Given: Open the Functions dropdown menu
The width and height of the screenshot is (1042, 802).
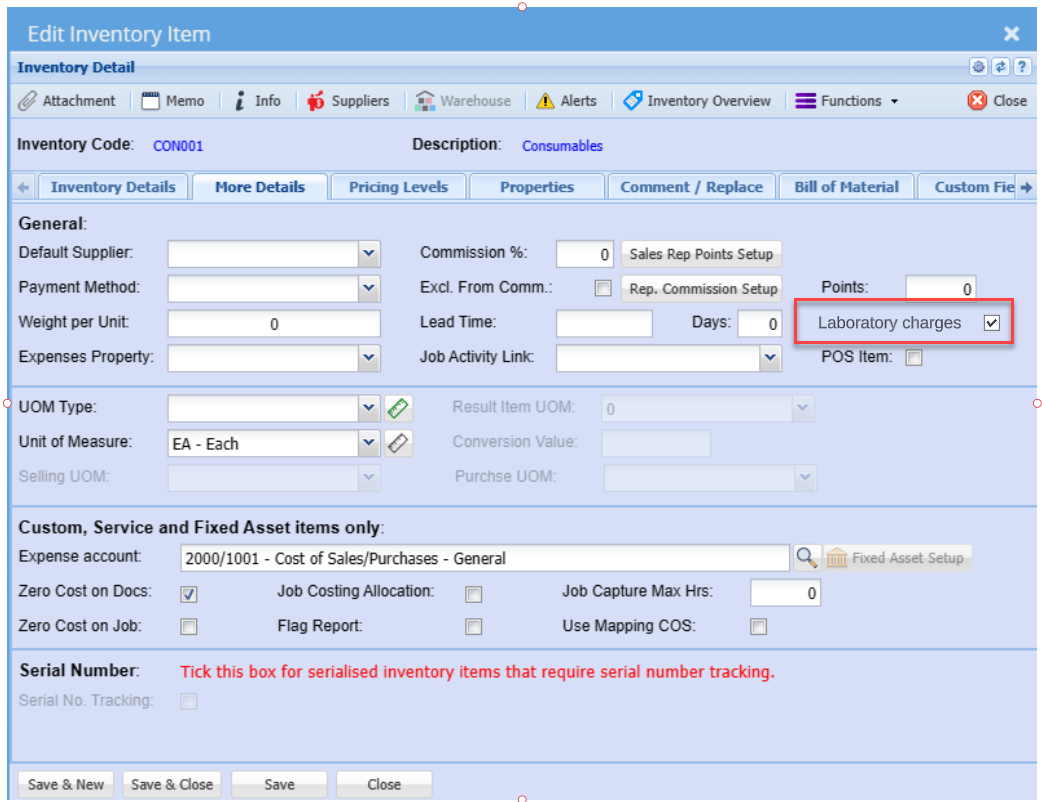Looking at the screenshot, I should click(846, 101).
